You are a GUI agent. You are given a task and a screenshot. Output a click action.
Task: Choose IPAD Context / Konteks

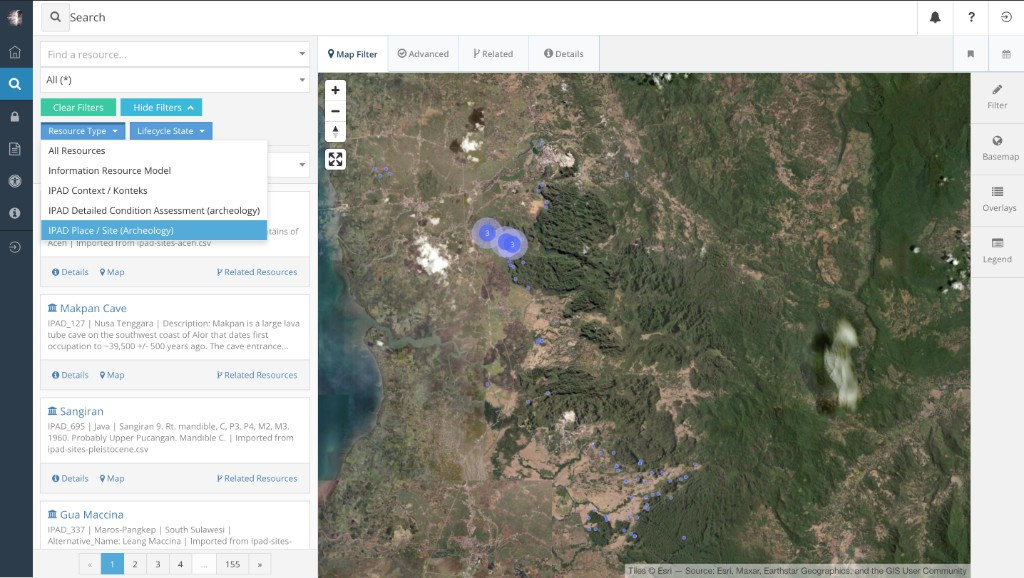pyautogui.click(x=154, y=191)
